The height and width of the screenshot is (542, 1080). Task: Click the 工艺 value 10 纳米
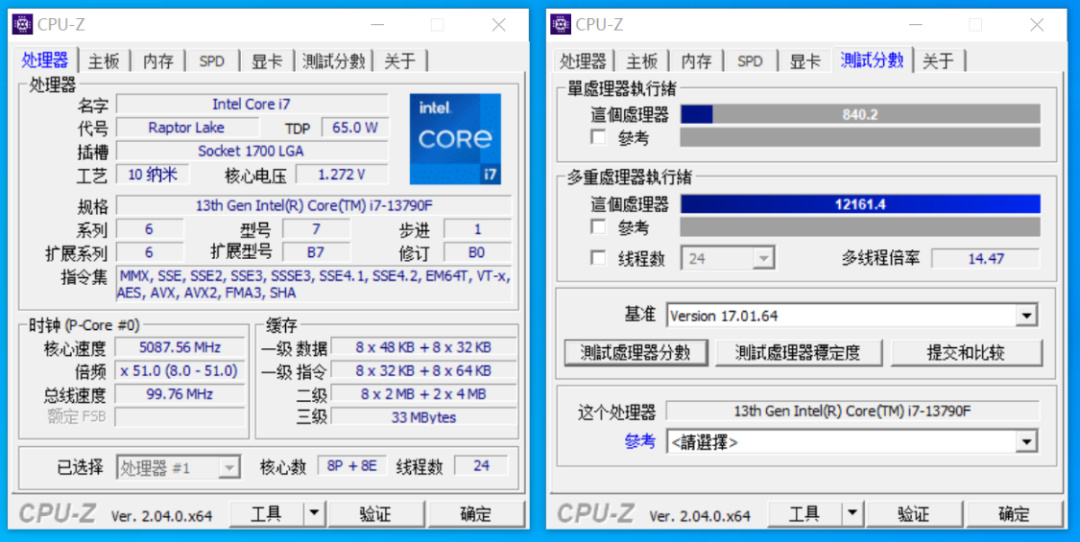[152, 174]
